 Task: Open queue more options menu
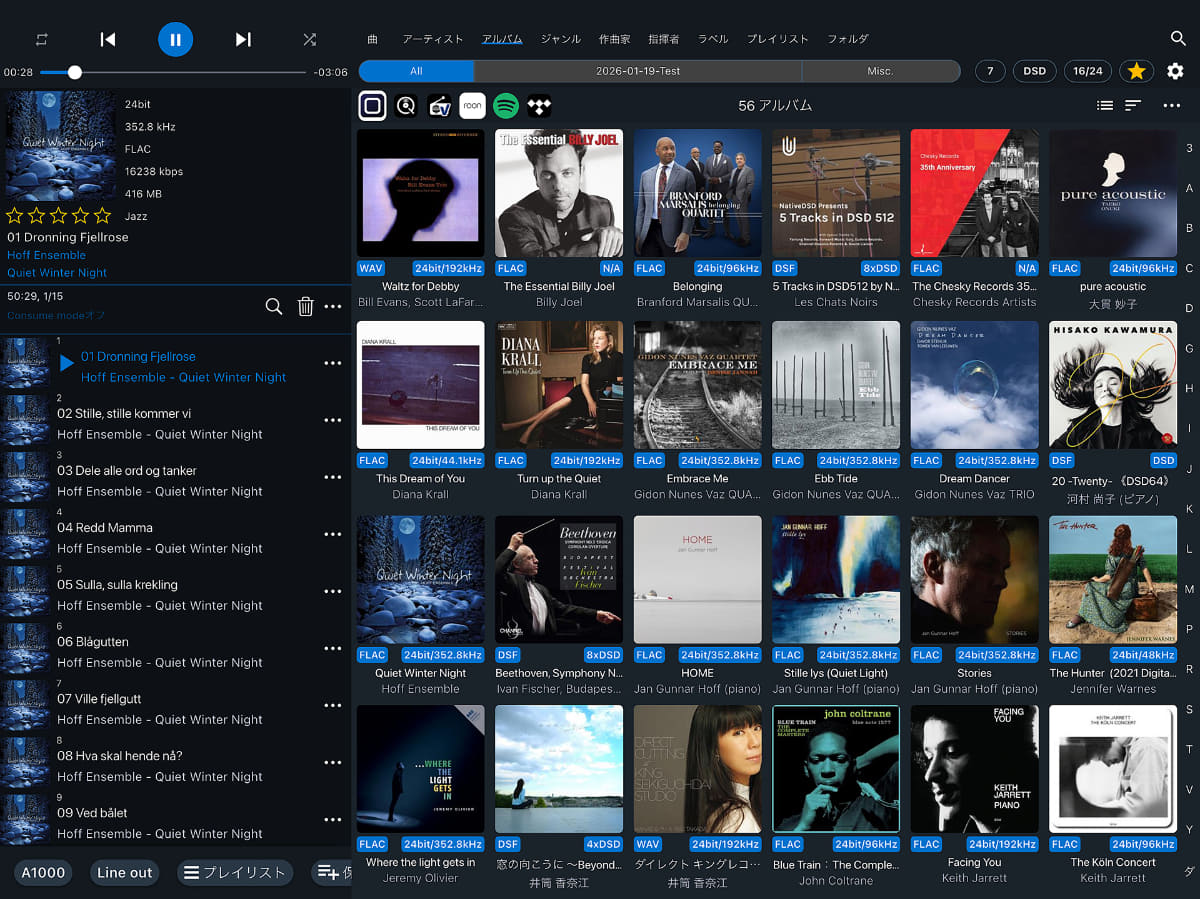[x=333, y=307]
